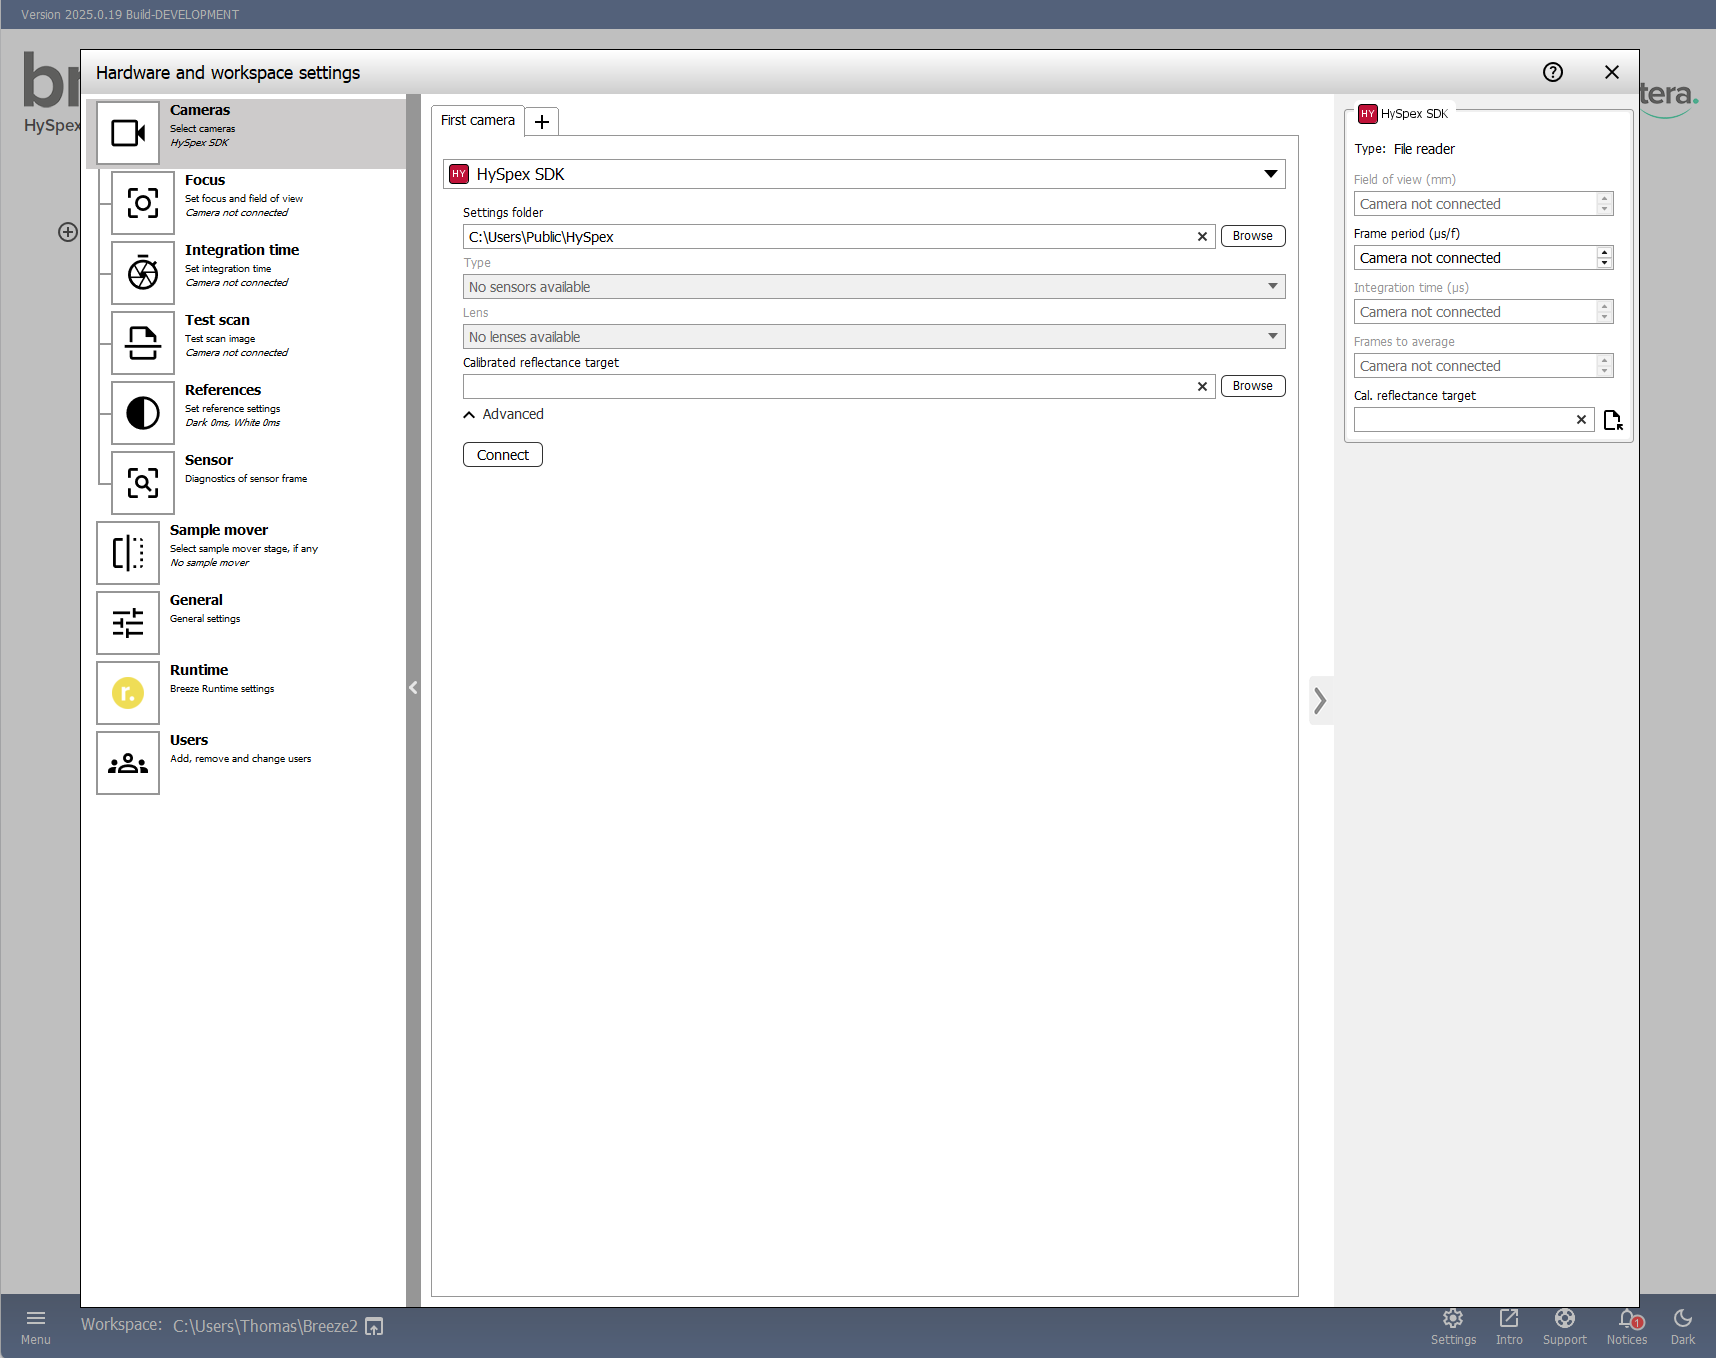
Task: Open the Focus settings icon
Action: pos(142,203)
